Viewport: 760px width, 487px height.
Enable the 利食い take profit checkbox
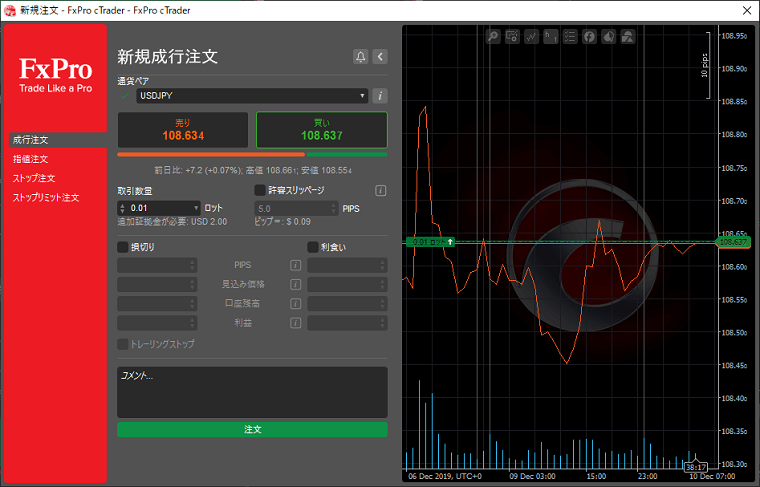pyautogui.click(x=313, y=247)
